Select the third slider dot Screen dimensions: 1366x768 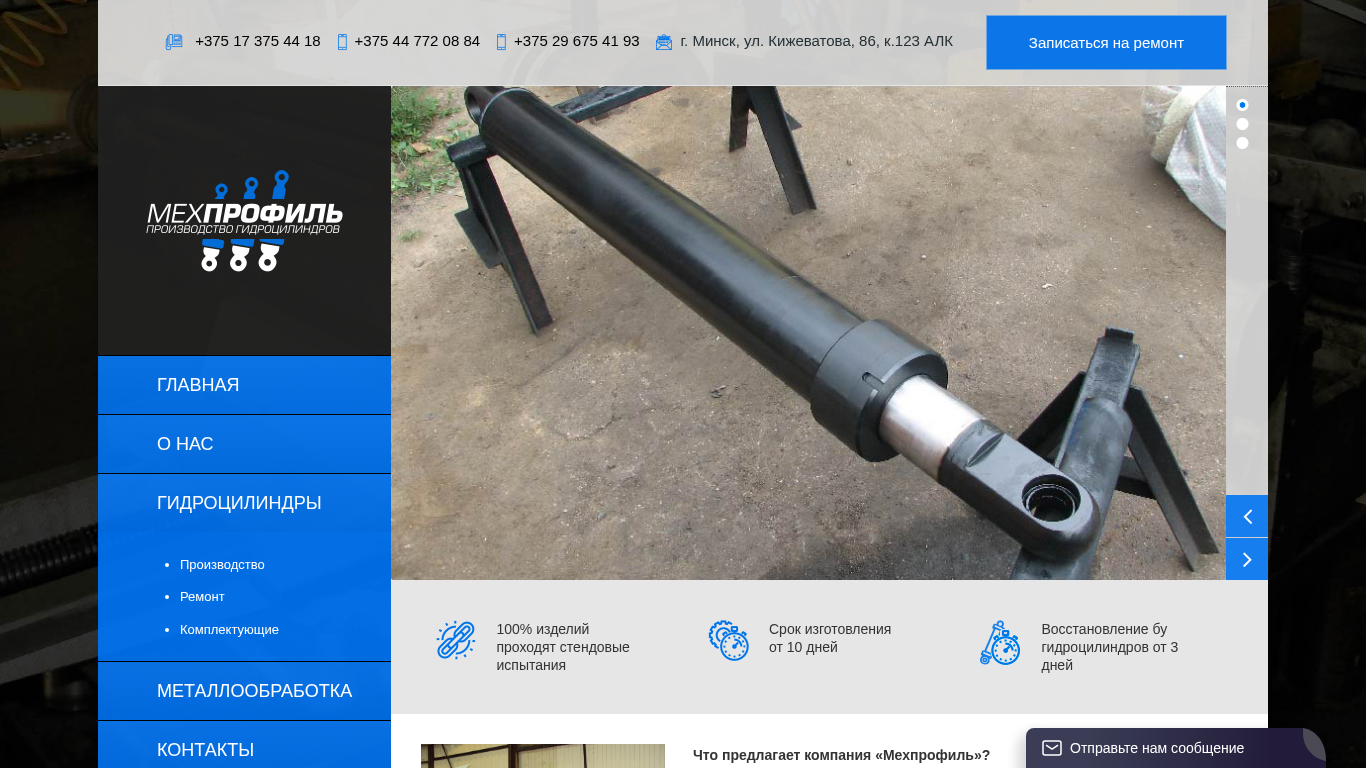(1242, 143)
